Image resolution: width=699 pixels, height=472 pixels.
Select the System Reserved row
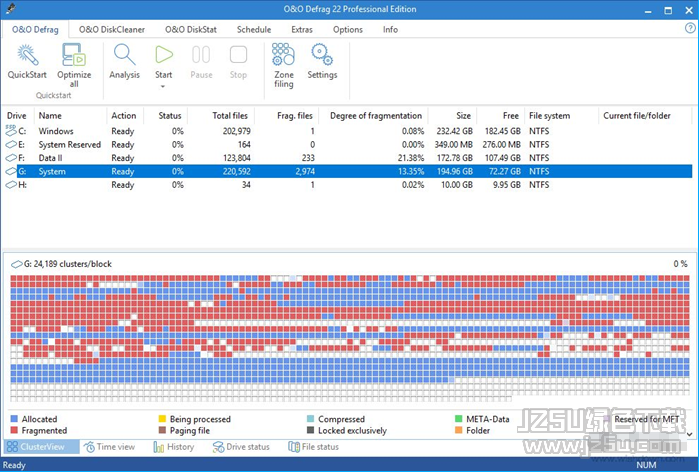pyautogui.click(x=348, y=144)
